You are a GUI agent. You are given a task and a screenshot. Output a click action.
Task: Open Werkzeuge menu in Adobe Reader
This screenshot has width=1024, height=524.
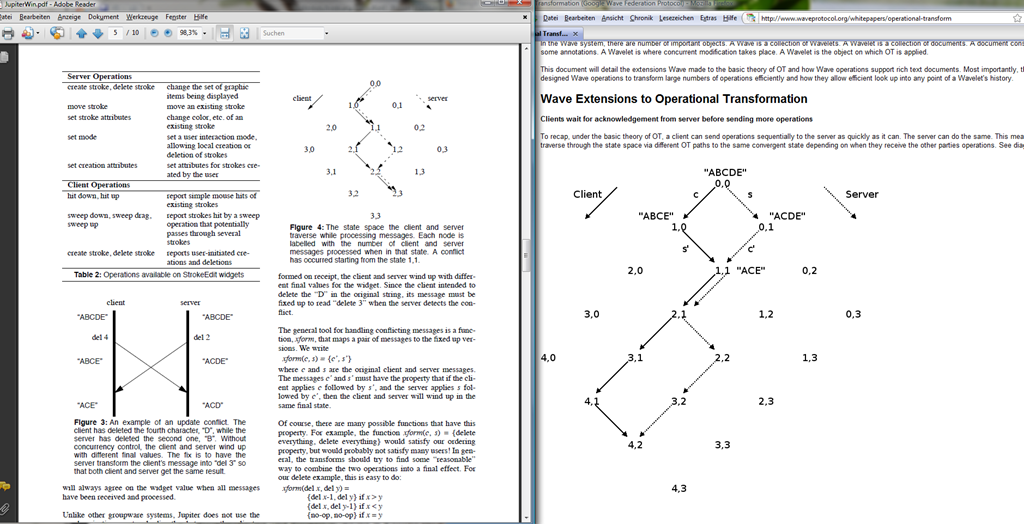pyautogui.click(x=142, y=17)
